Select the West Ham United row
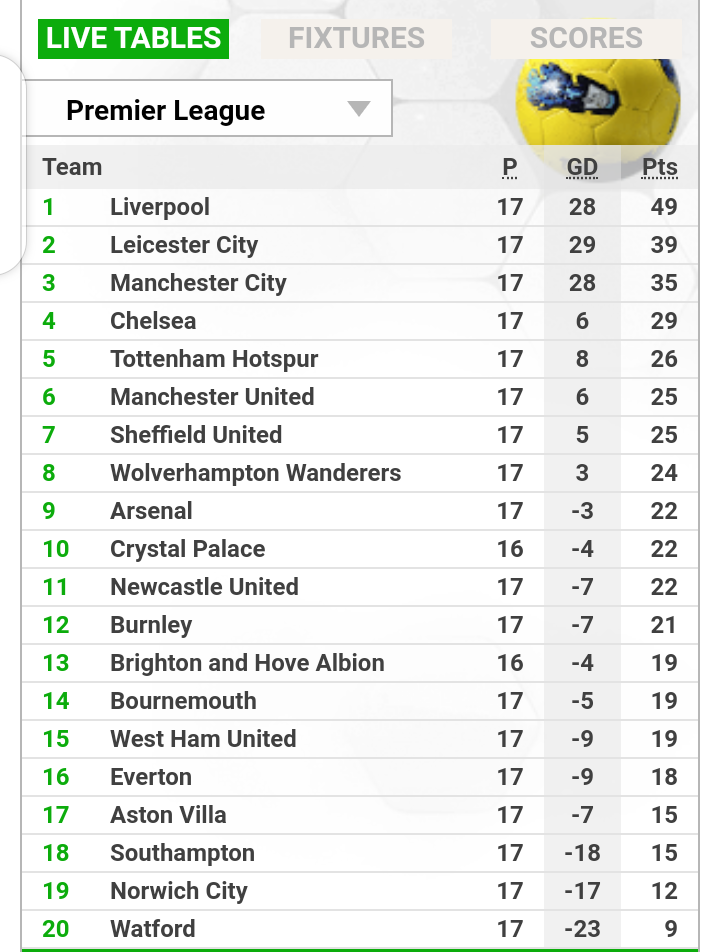 pos(360,739)
